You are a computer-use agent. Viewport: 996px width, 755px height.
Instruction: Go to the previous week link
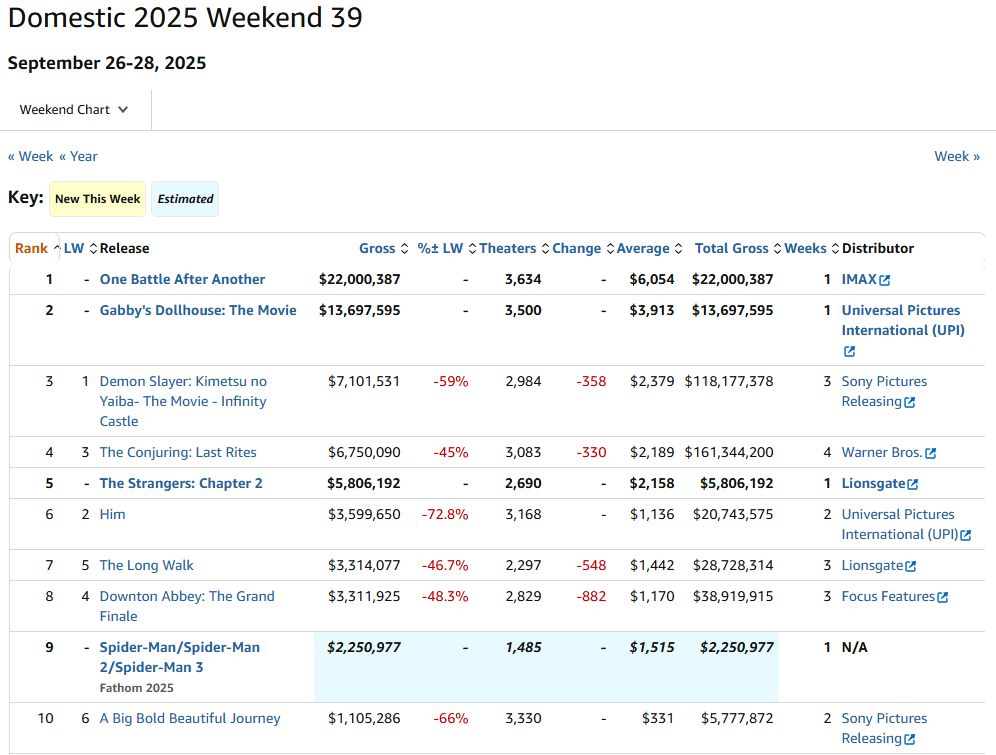[x=30, y=156]
